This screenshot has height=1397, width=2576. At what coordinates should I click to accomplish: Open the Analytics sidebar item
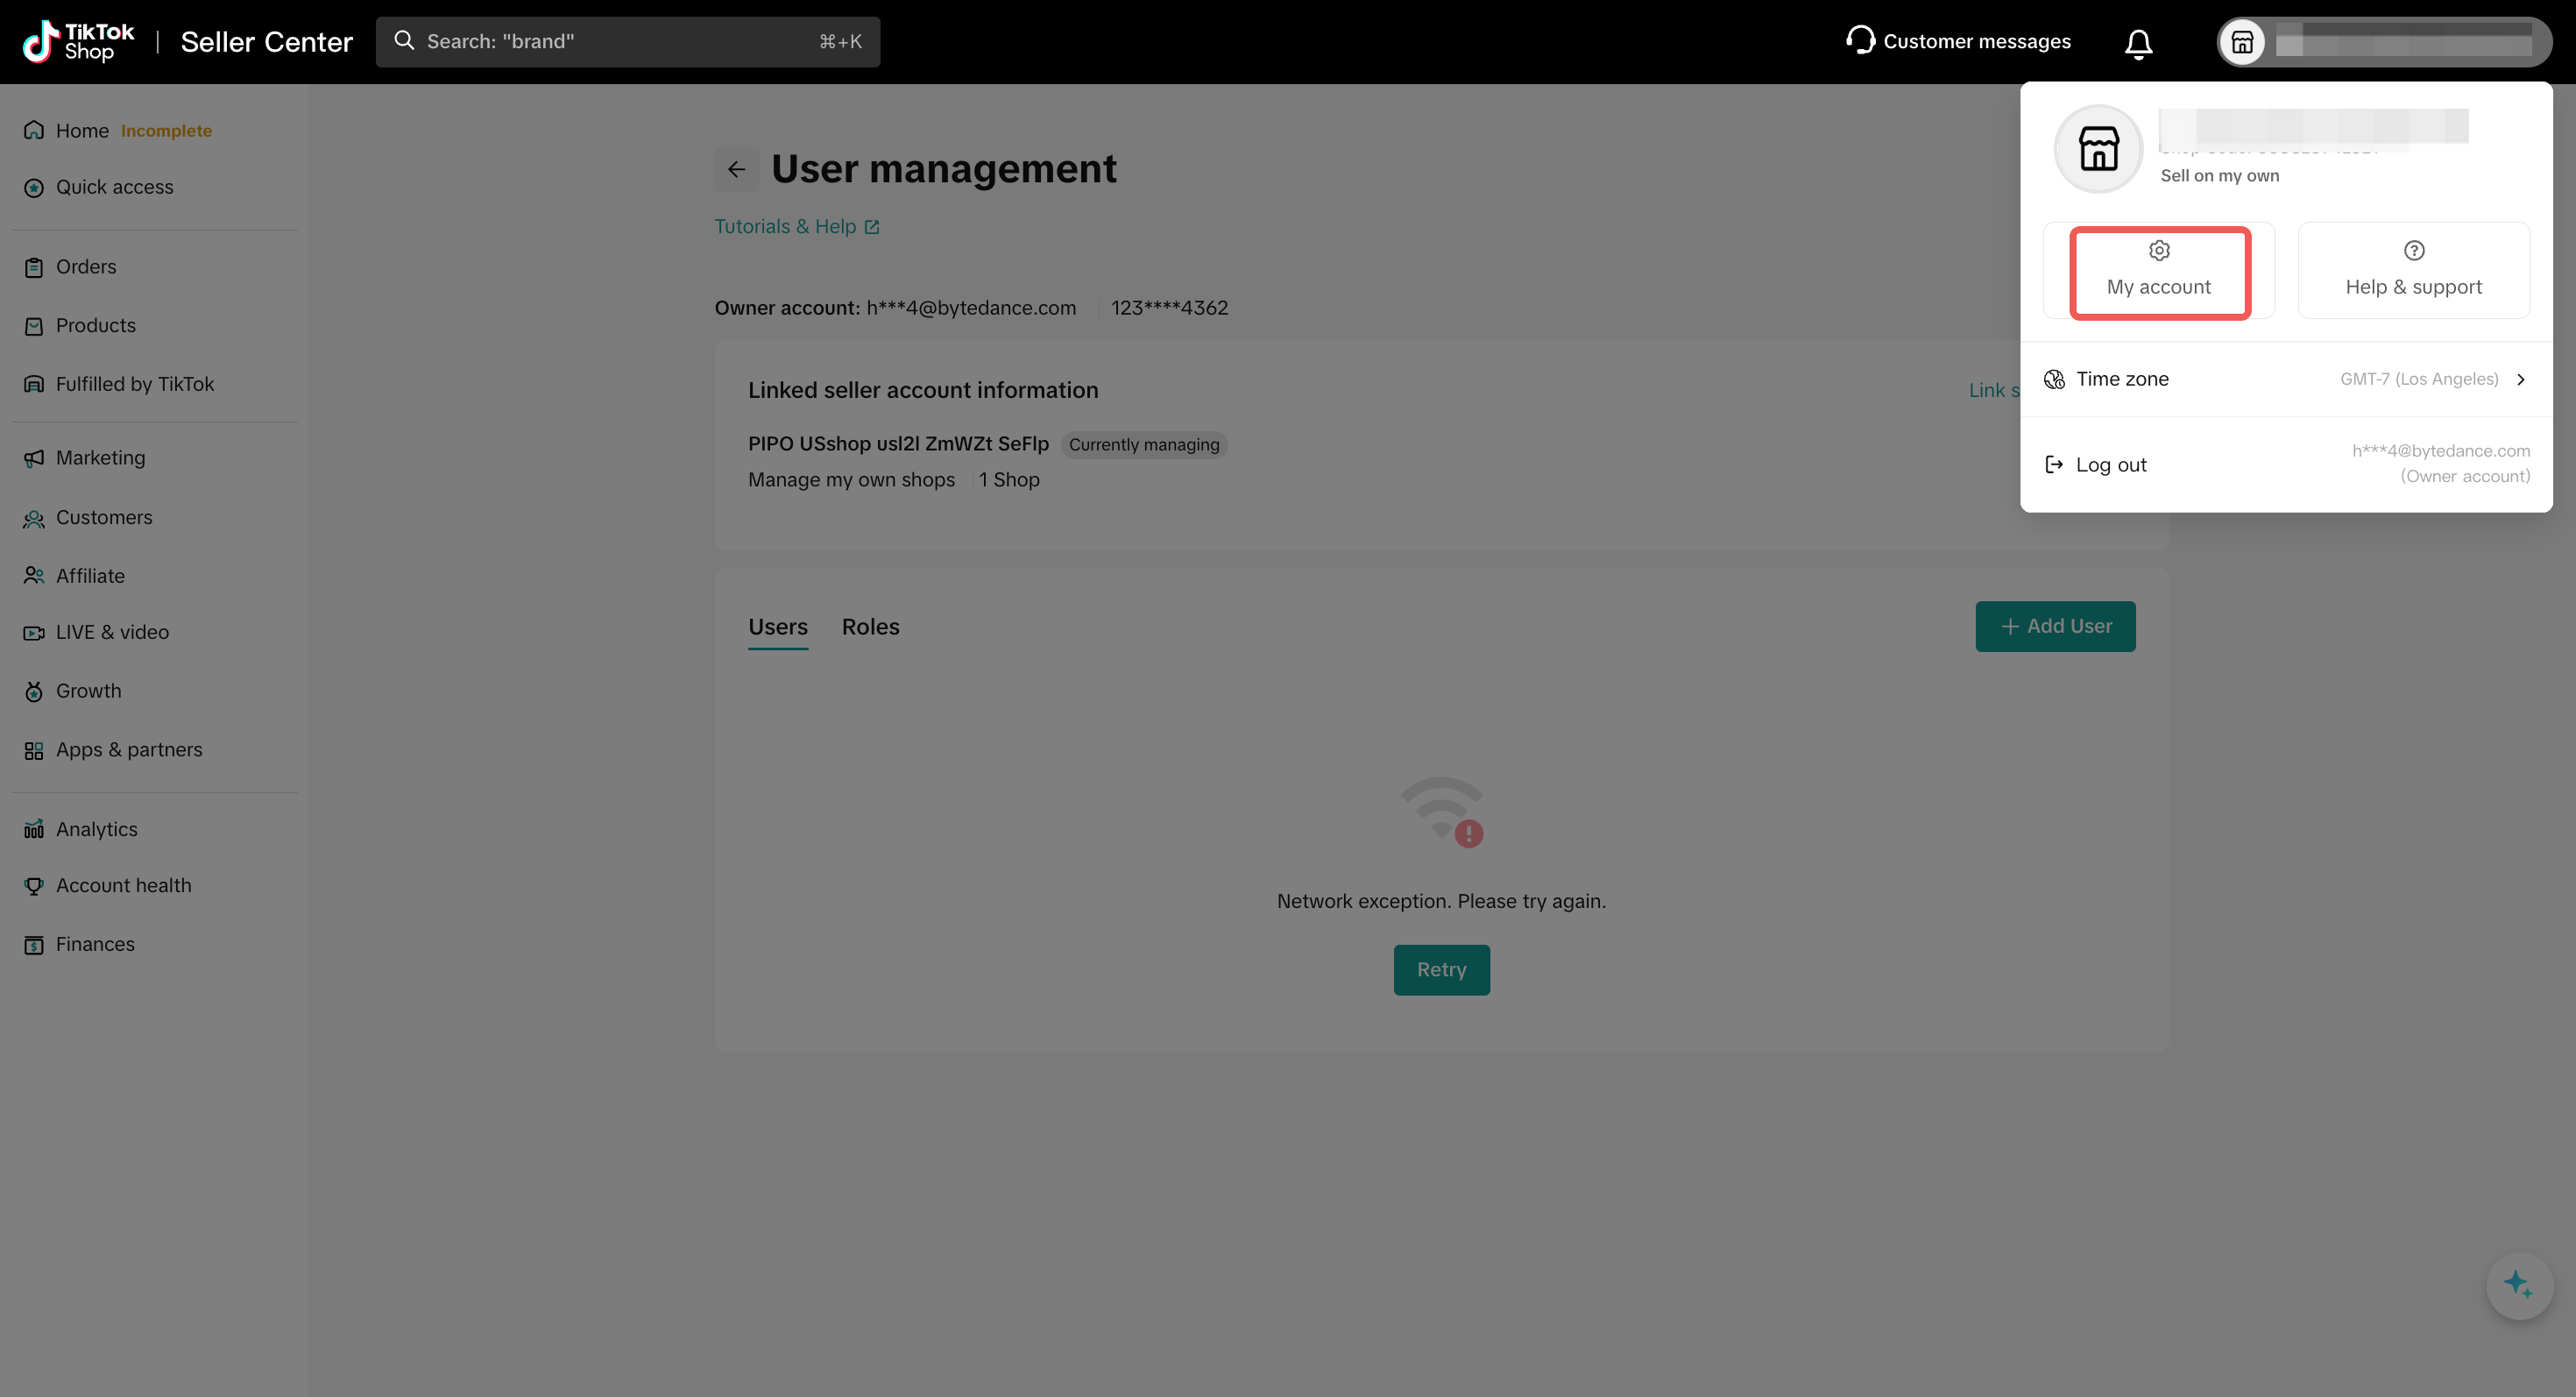[96, 829]
